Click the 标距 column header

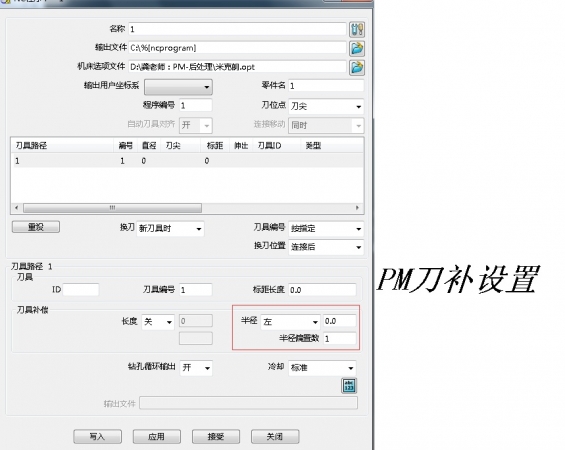click(215, 146)
